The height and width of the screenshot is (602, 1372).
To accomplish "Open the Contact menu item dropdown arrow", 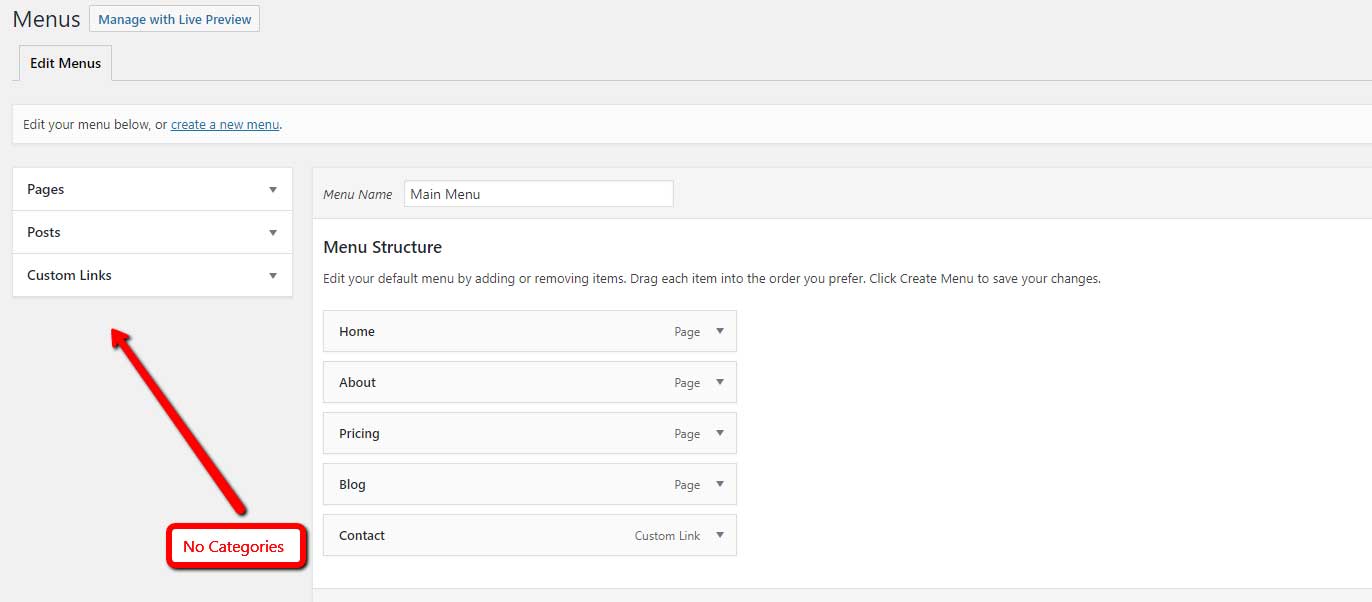I will (x=719, y=535).
